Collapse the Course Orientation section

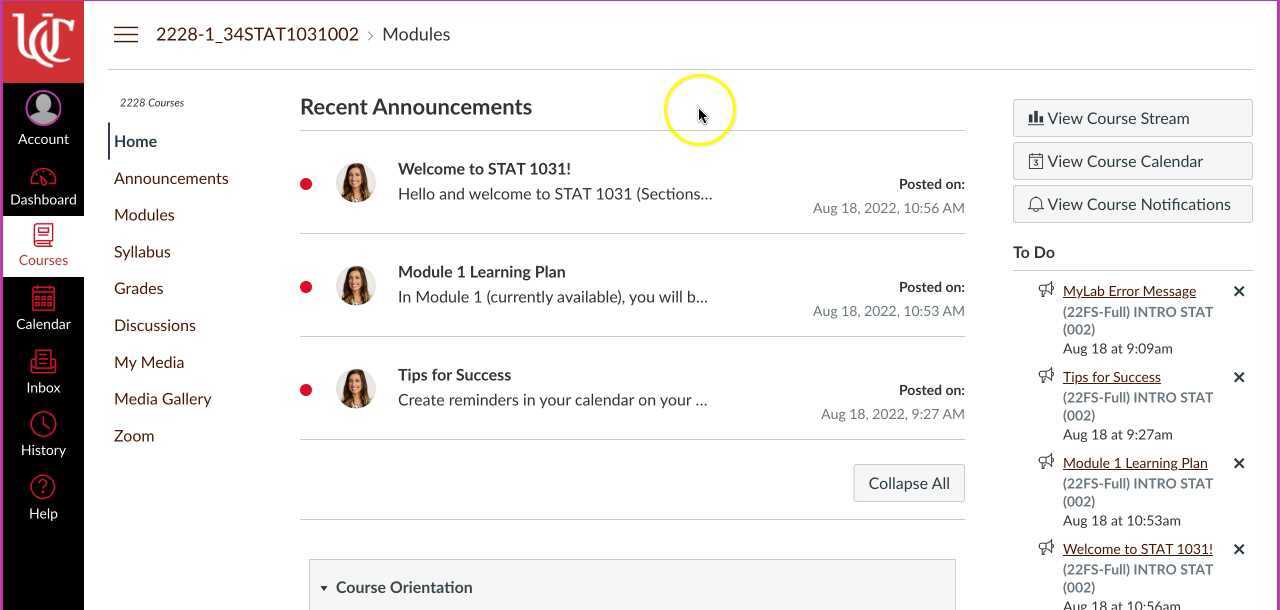point(324,588)
